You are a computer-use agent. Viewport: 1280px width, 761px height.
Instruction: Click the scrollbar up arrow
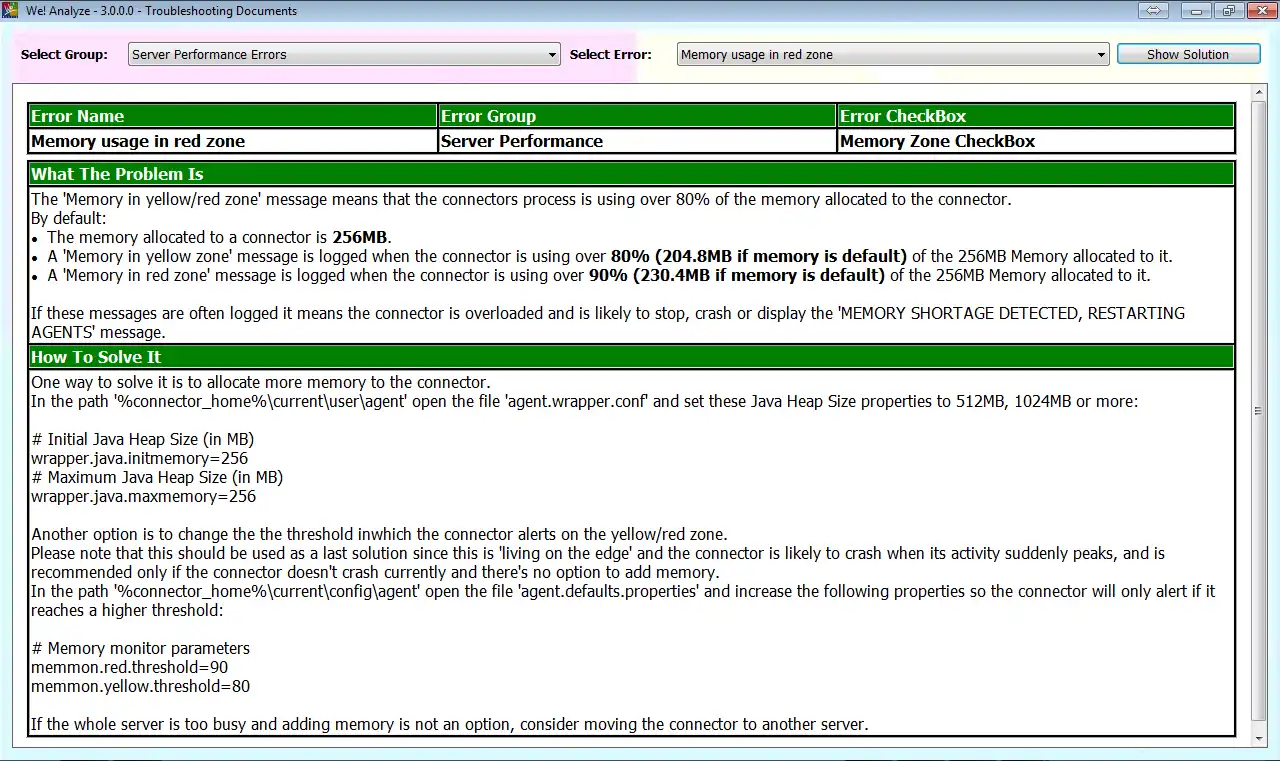(x=1259, y=93)
